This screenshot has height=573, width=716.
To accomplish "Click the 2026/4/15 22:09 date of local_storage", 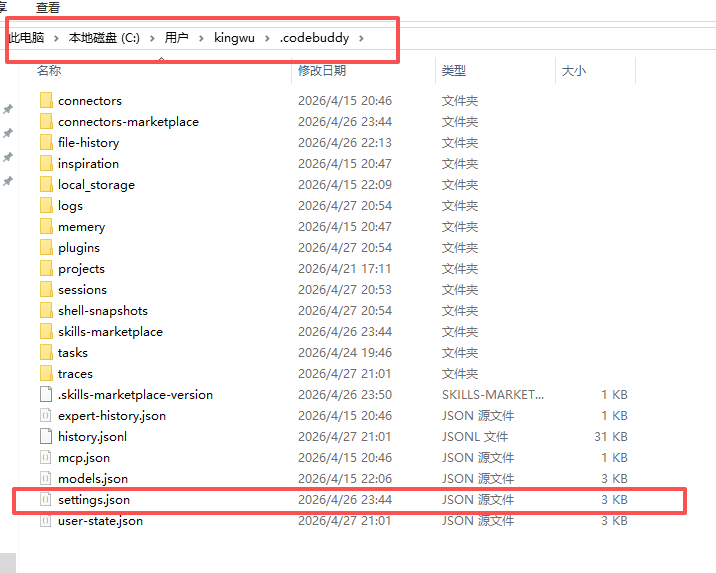I will pos(345,184).
